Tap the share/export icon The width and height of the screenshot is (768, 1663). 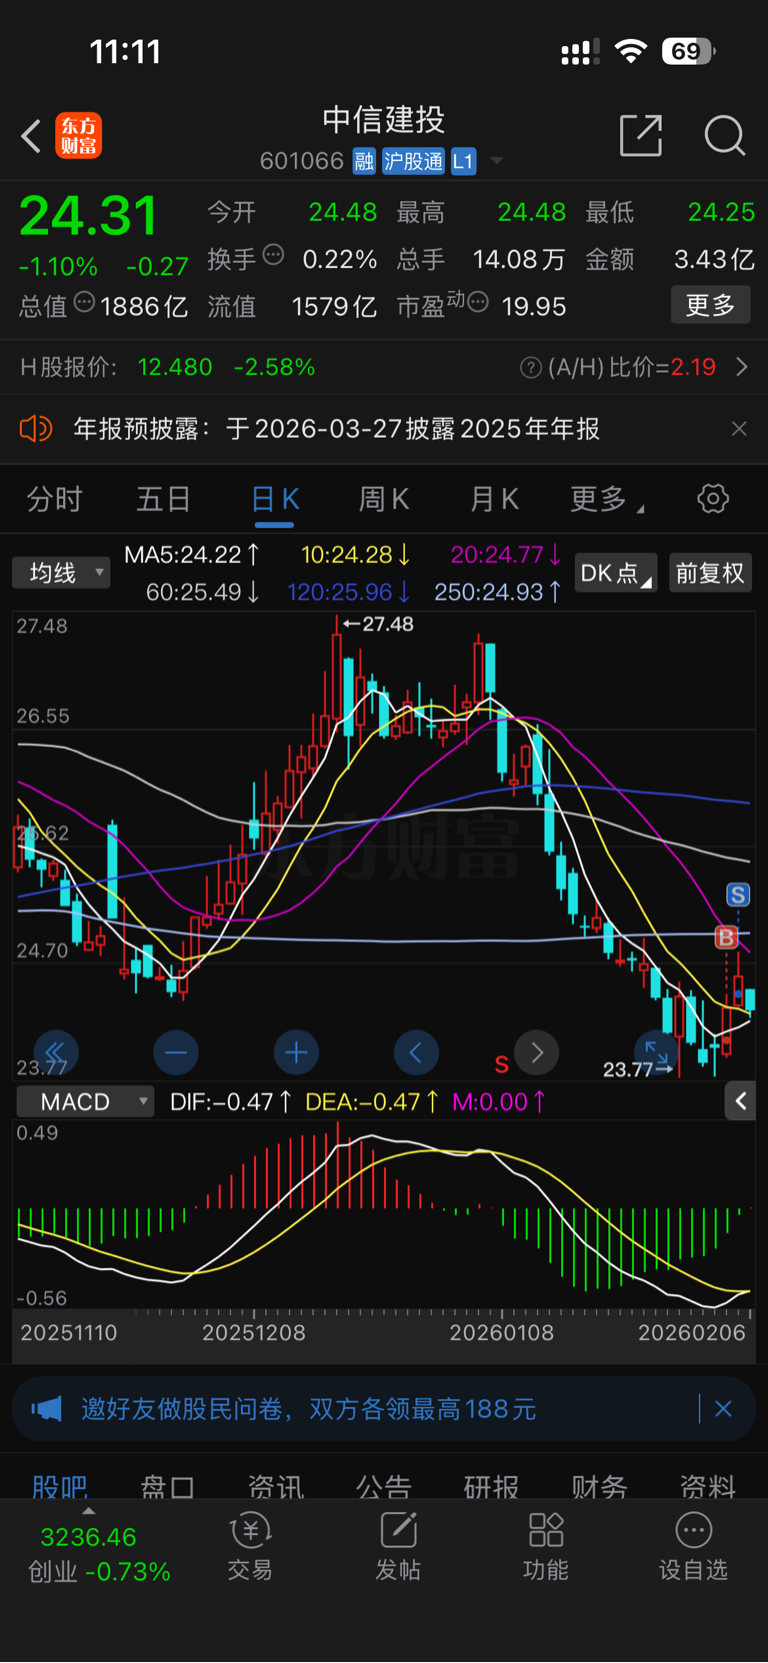[641, 135]
